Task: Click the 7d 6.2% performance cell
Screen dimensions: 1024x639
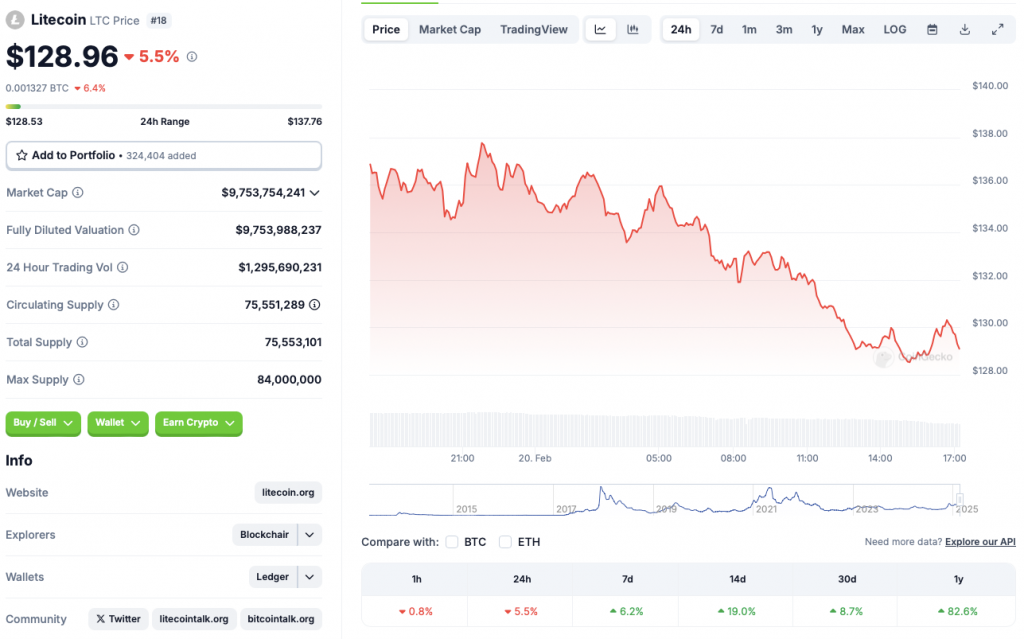Action: pyautogui.click(x=627, y=612)
